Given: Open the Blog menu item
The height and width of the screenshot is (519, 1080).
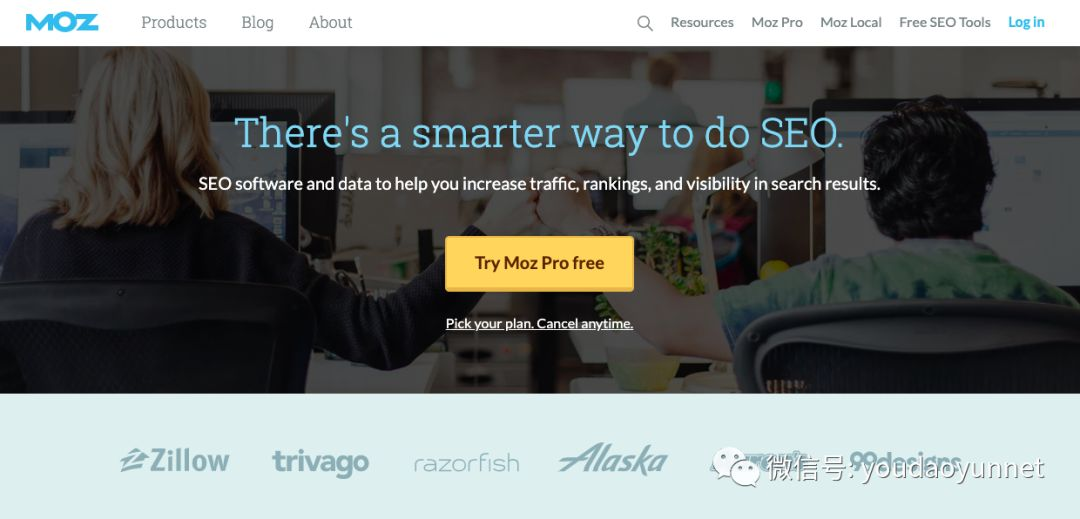Looking at the screenshot, I should (x=258, y=23).
